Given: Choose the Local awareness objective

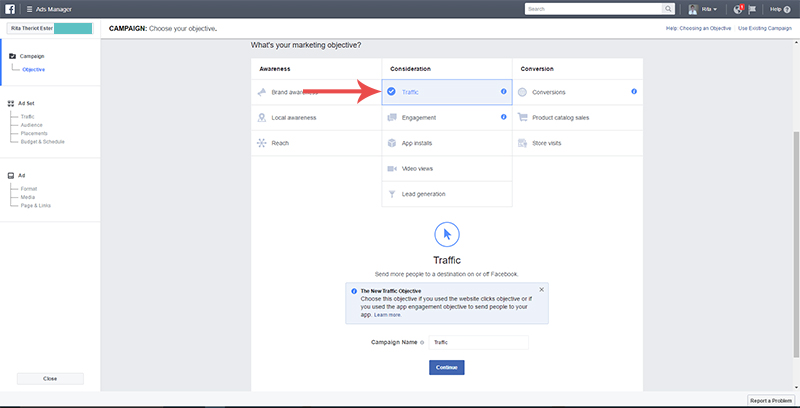Looking at the screenshot, I should 316,118.
